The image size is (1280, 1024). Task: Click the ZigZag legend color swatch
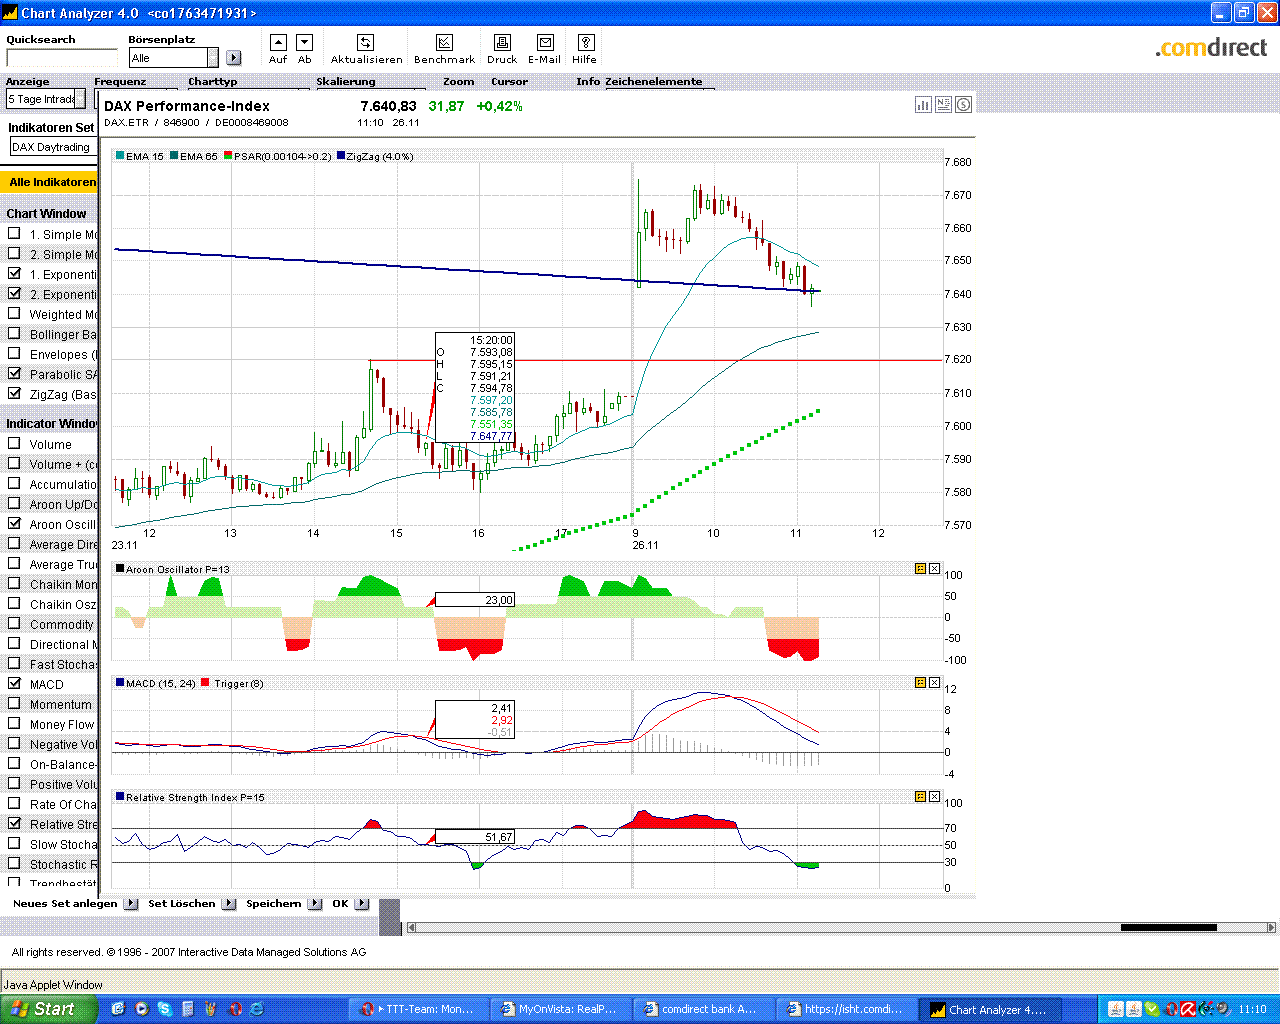[x=341, y=156]
